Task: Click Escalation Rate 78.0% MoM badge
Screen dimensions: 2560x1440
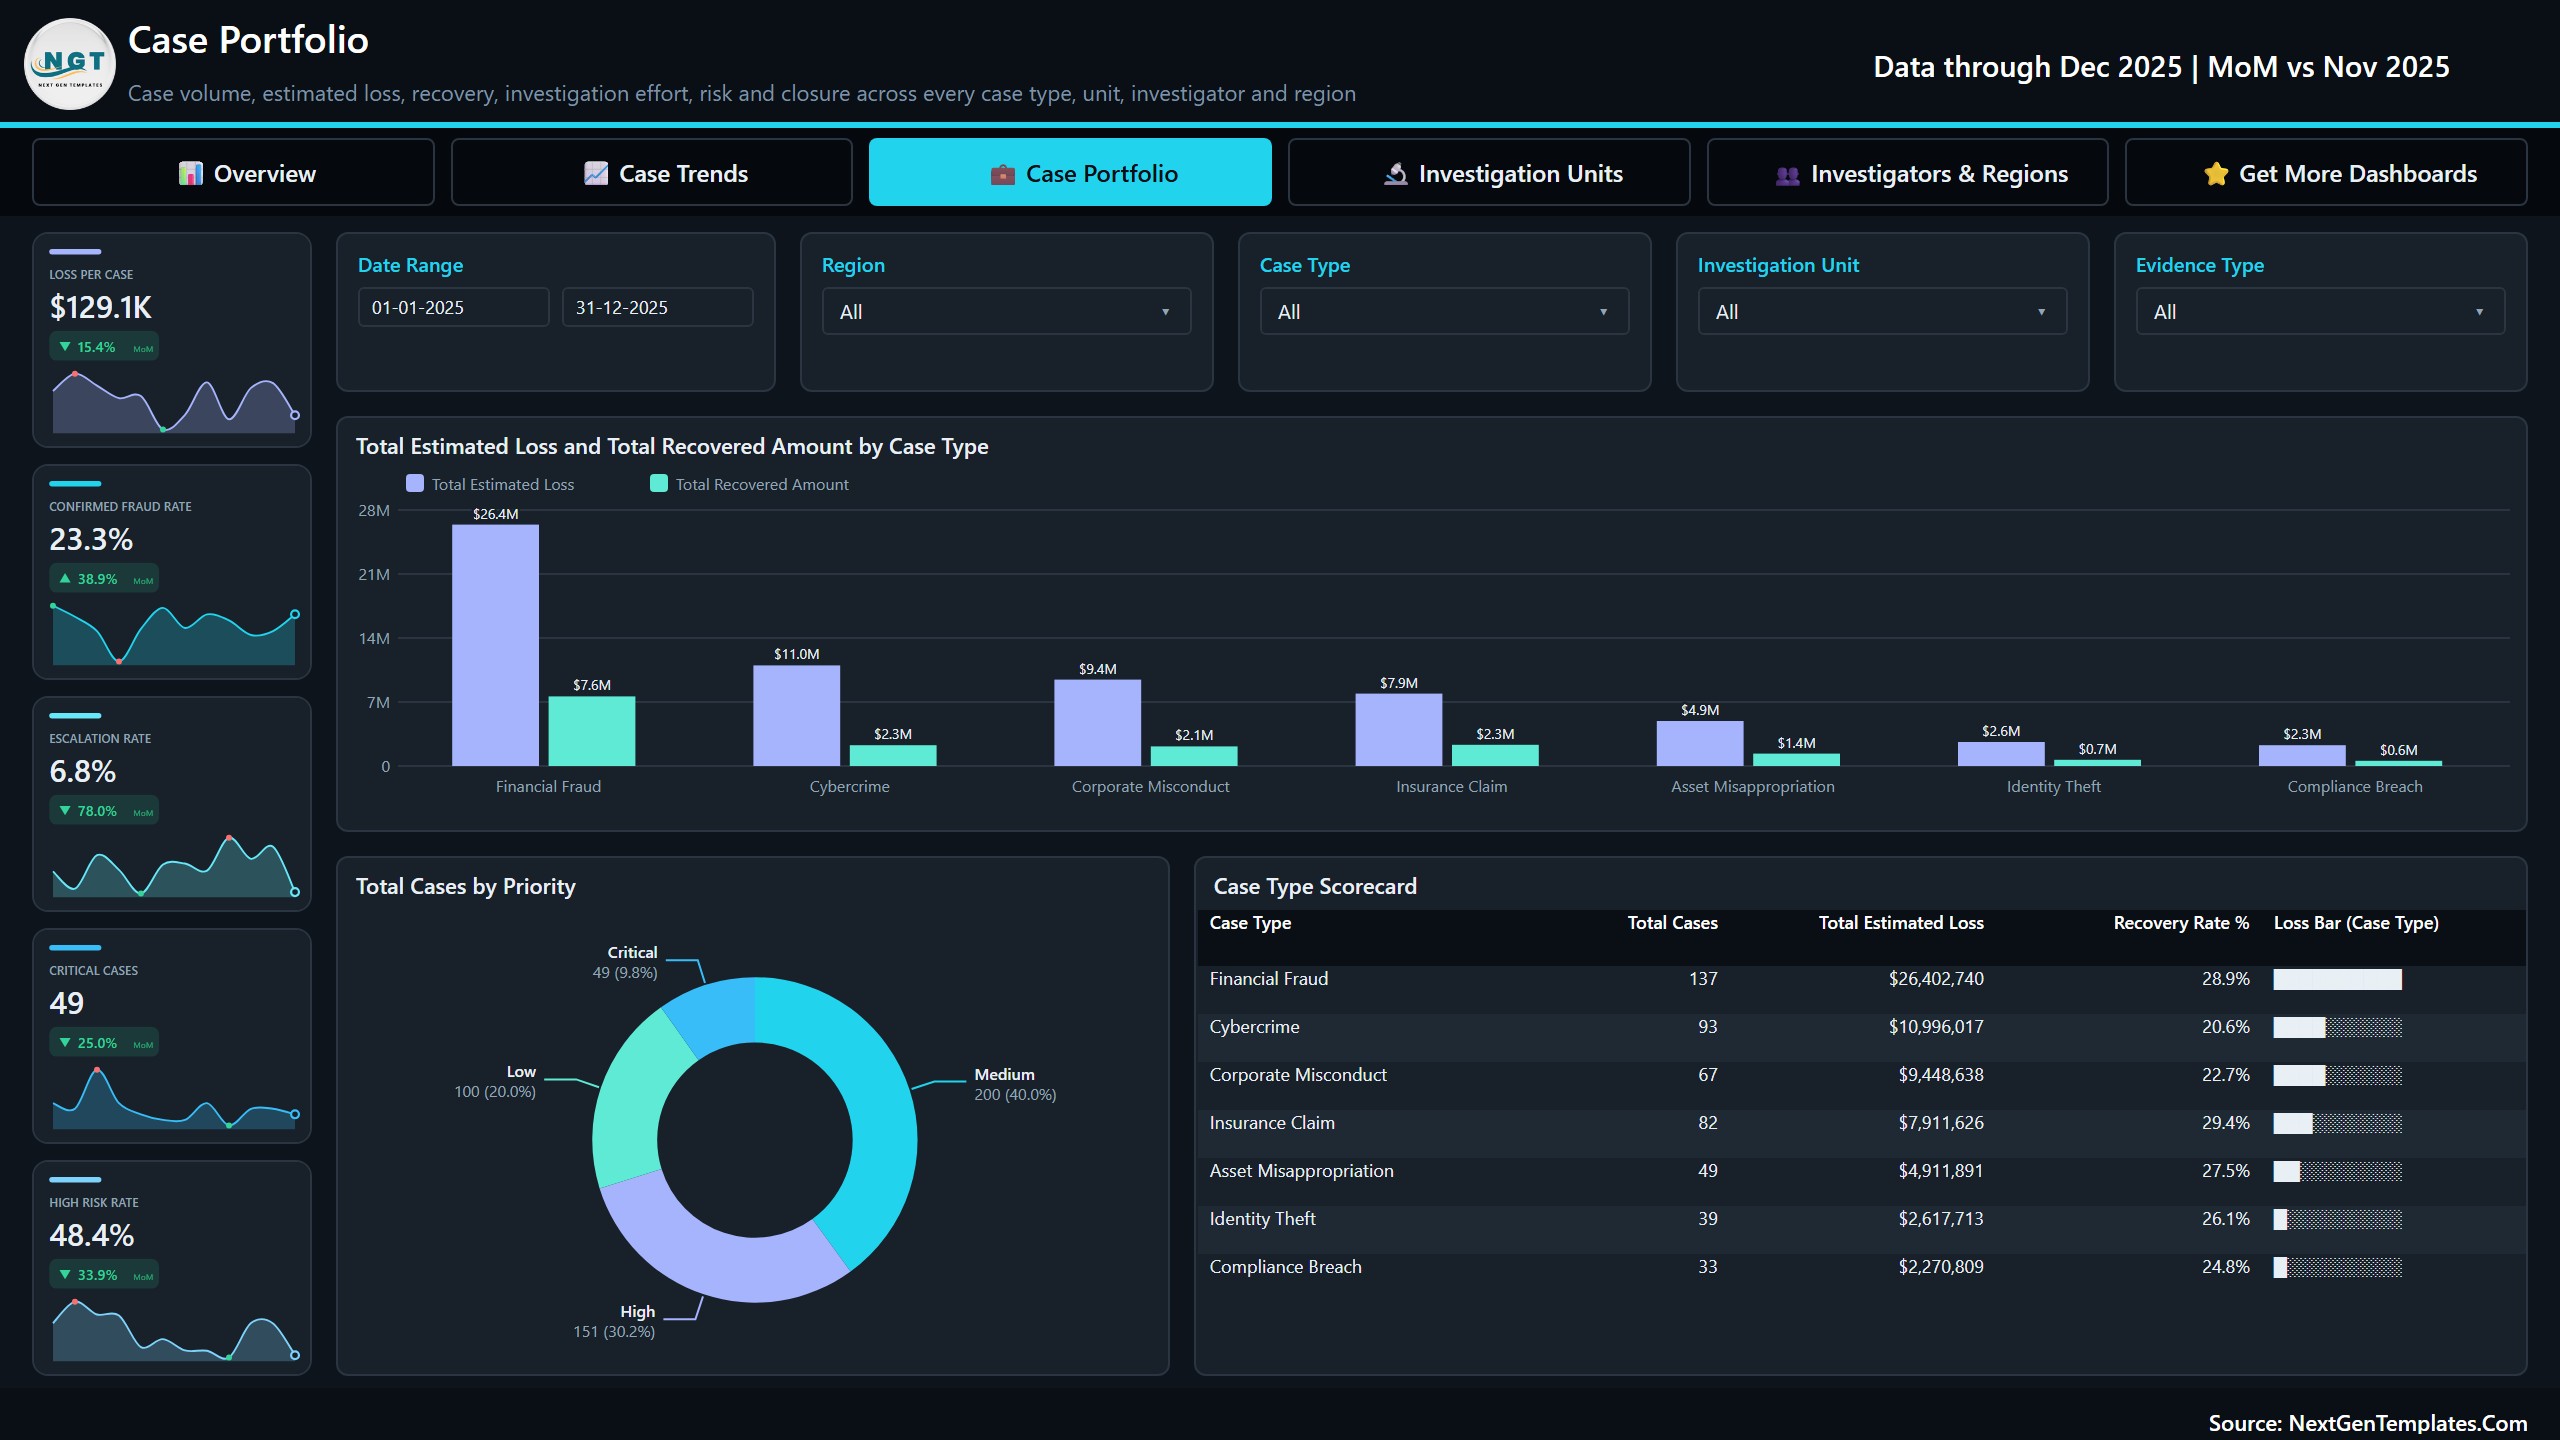Action: [x=104, y=811]
